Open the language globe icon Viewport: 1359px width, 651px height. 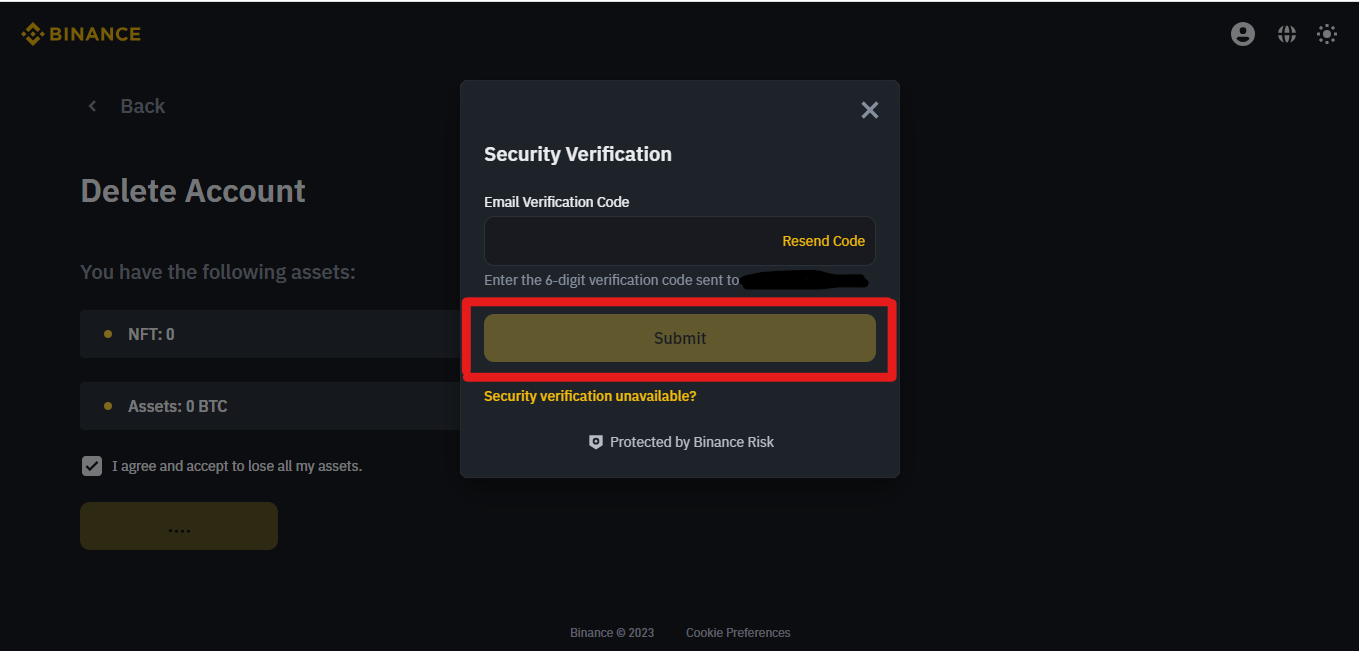tap(1287, 34)
